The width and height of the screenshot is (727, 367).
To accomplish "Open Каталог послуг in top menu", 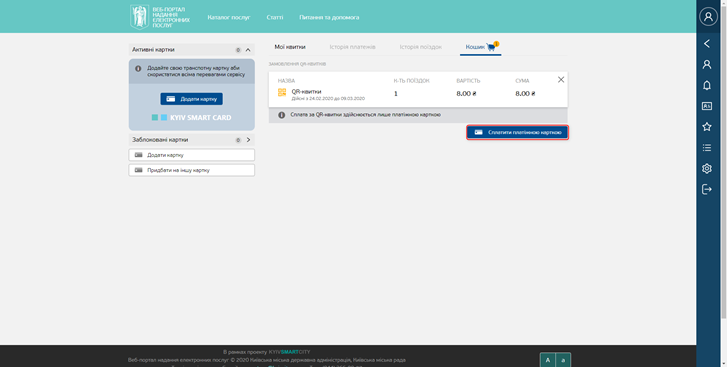I will click(x=229, y=18).
